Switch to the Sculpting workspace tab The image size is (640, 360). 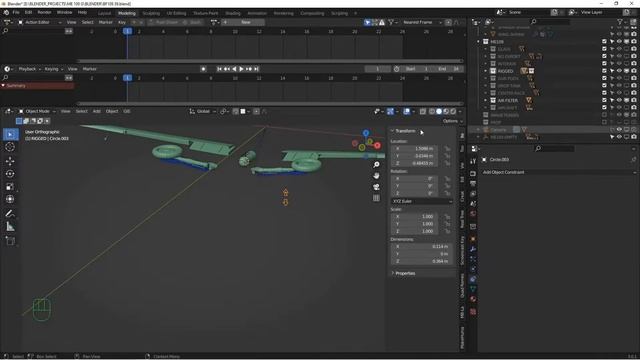151,13
